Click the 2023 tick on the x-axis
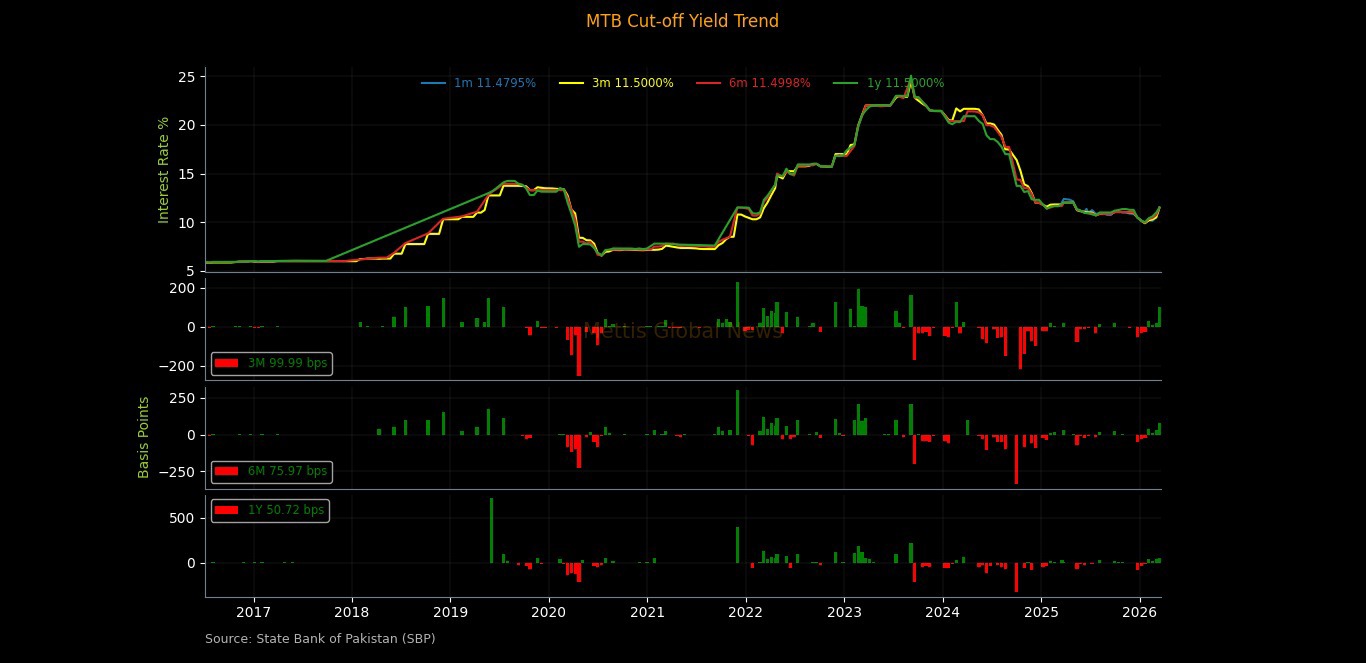This screenshot has width=1366, height=663. pos(844,612)
